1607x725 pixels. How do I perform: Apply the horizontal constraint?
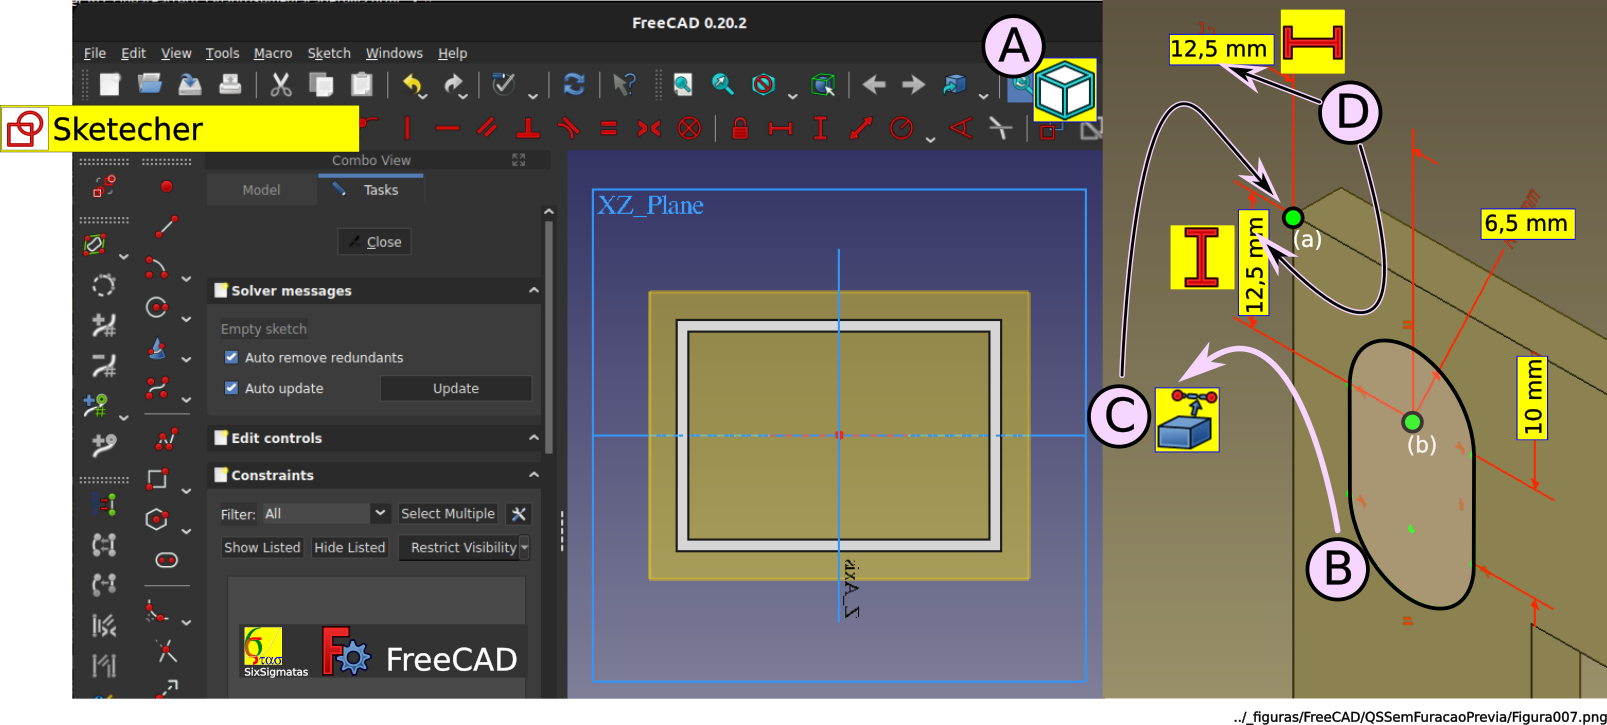[448, 128]
